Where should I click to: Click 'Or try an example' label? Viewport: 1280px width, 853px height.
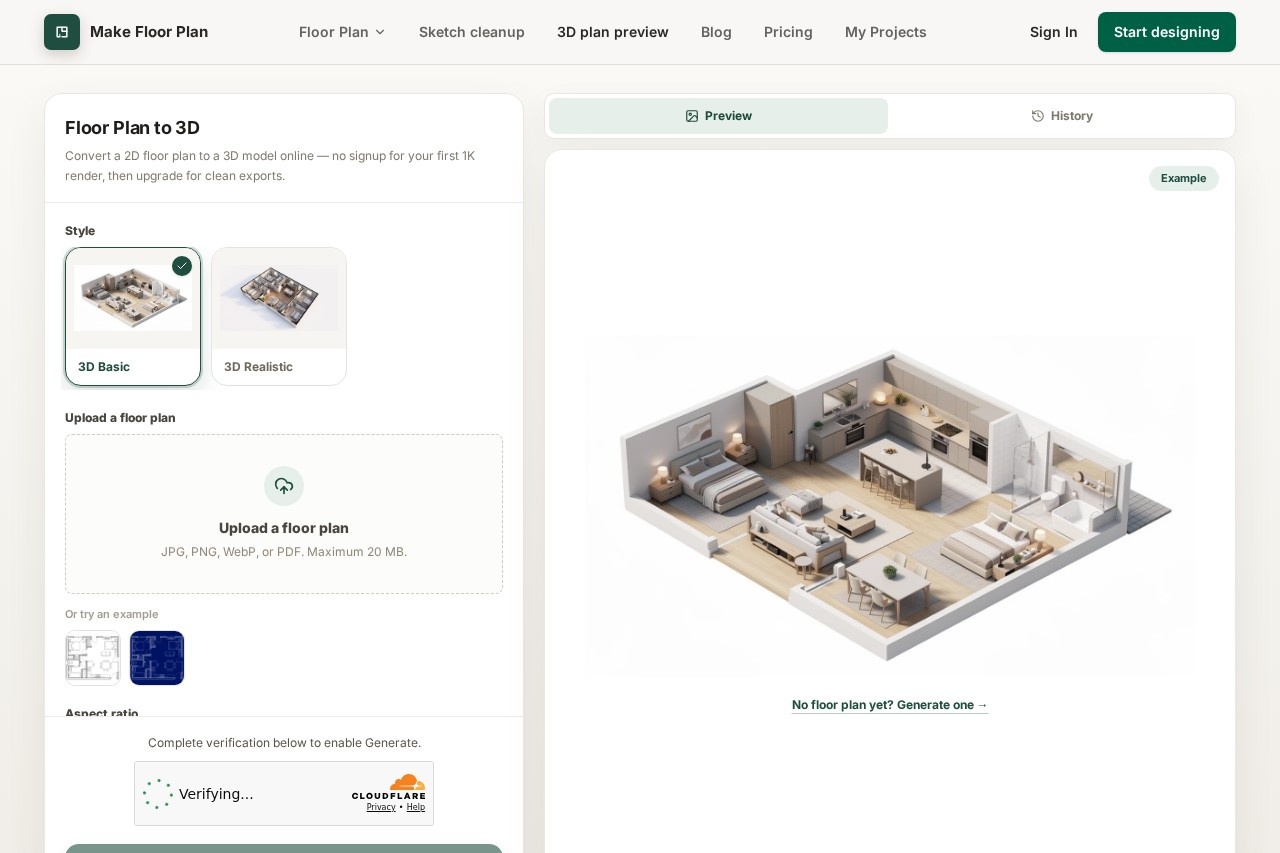pos(112,614)
